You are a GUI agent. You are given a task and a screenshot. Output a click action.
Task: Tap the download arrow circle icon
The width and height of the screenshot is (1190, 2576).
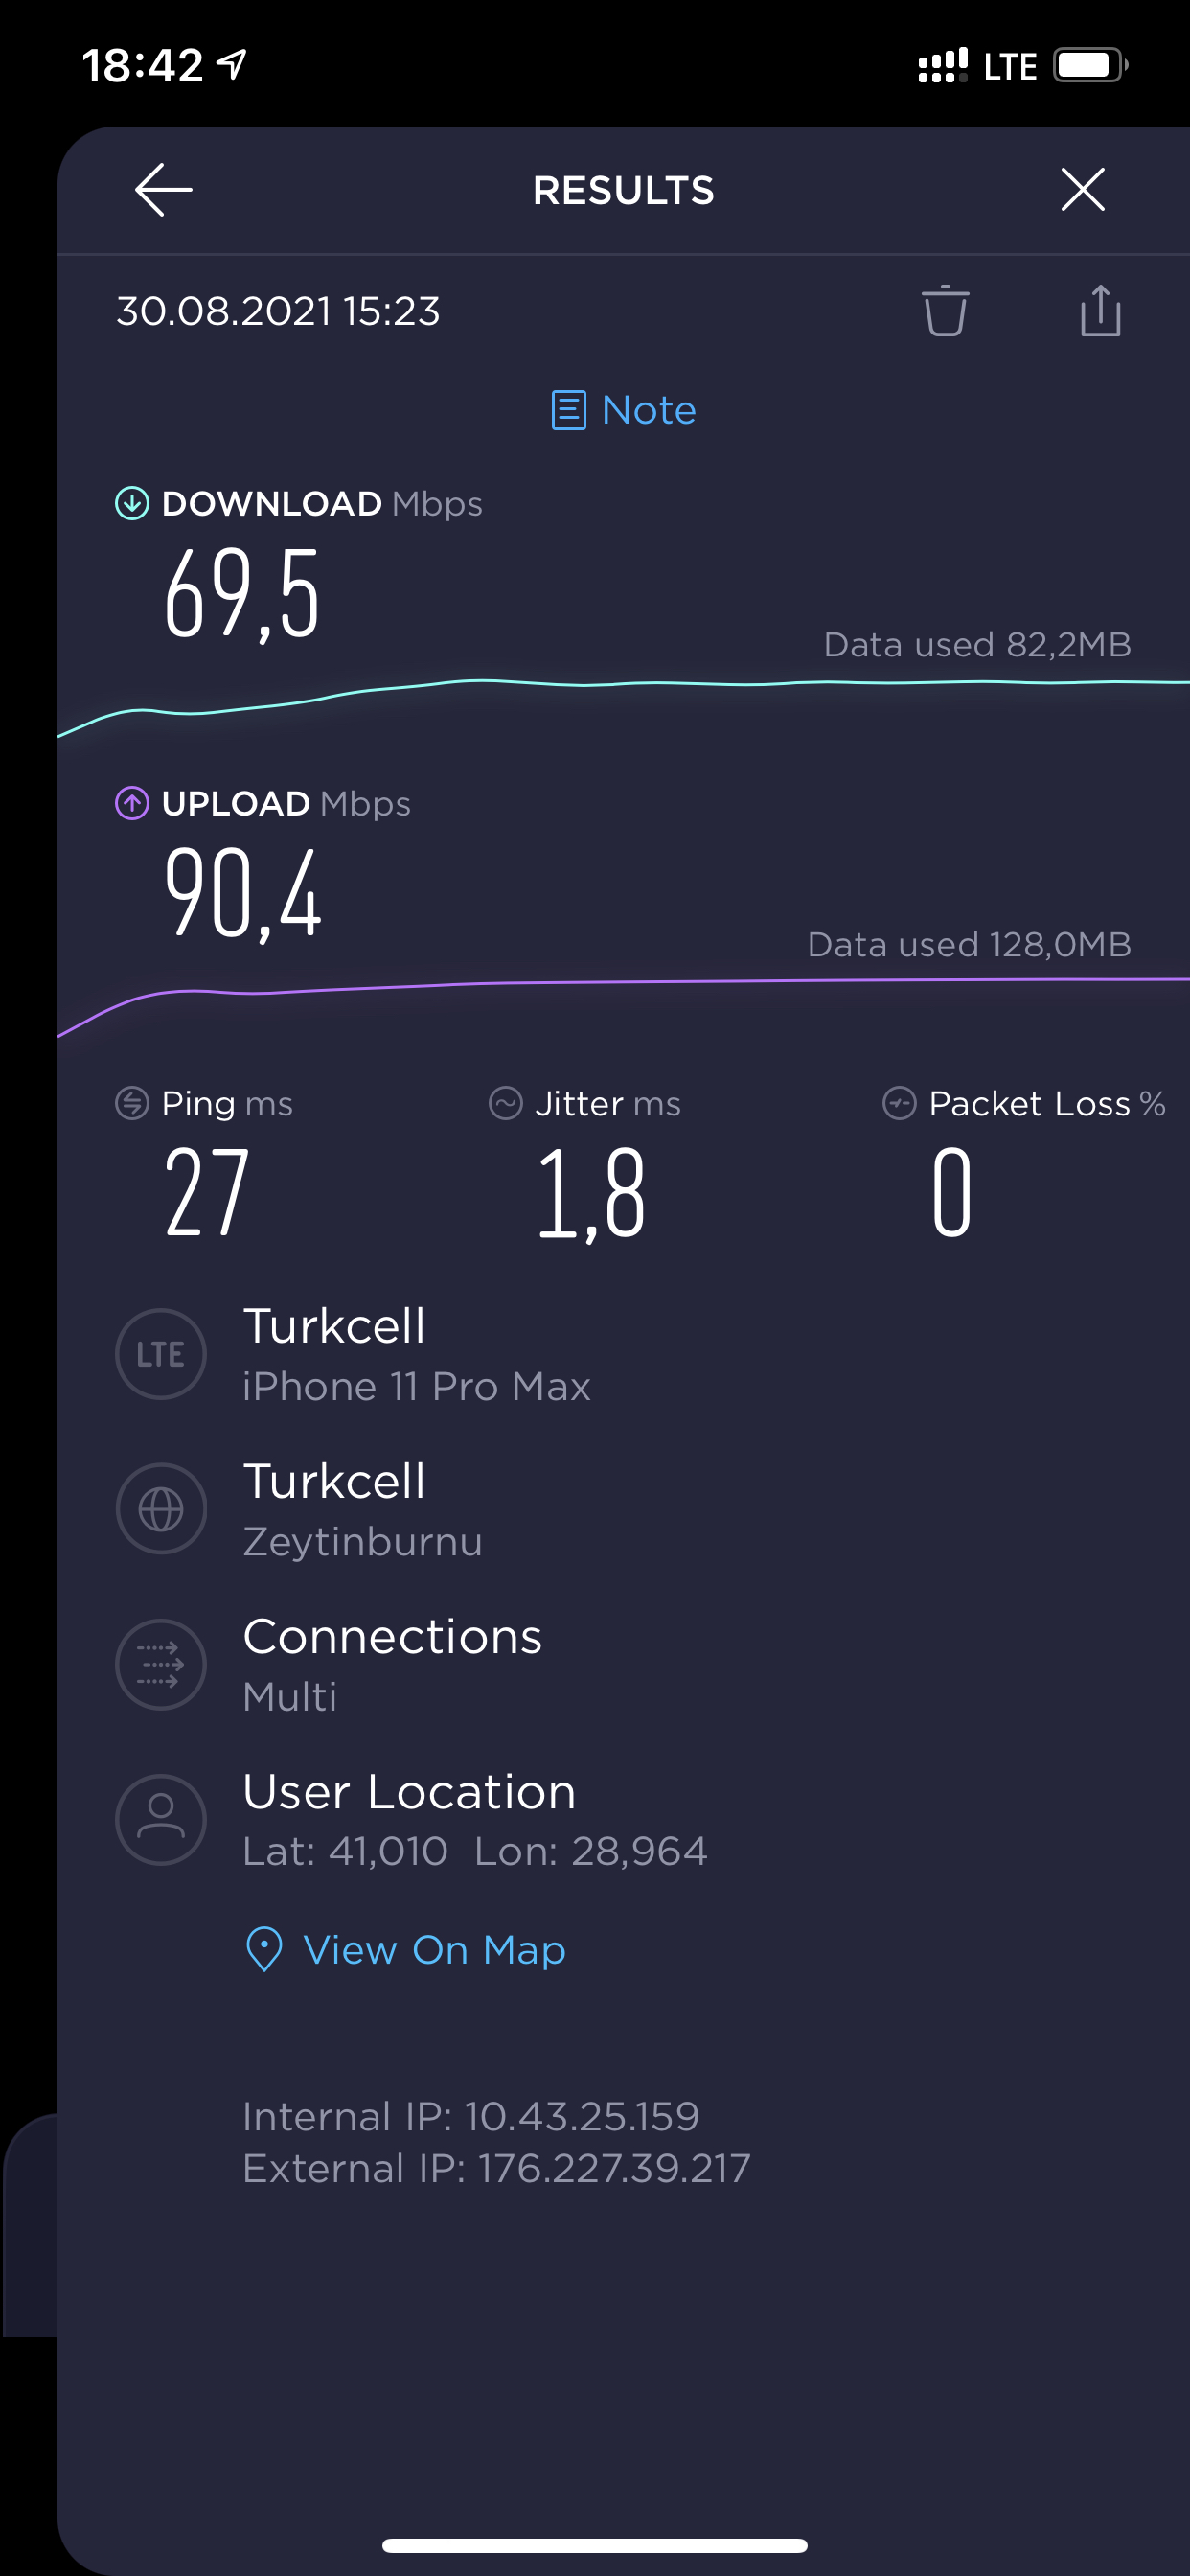pyautogui.click(x=132, y=503)
